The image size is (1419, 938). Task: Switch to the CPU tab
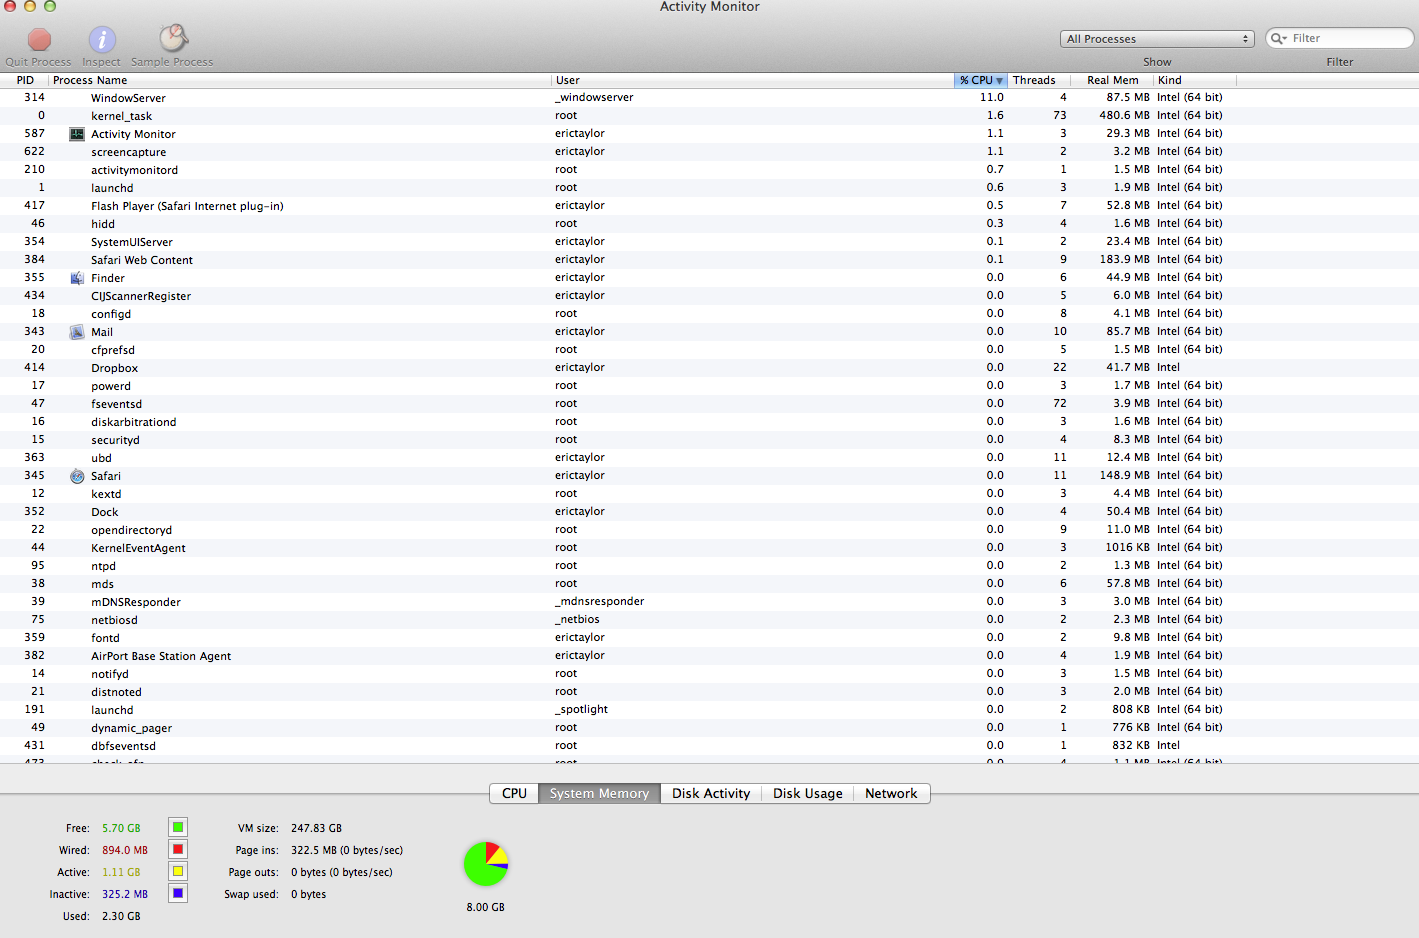pyautogui.click(x=514, y=793)
